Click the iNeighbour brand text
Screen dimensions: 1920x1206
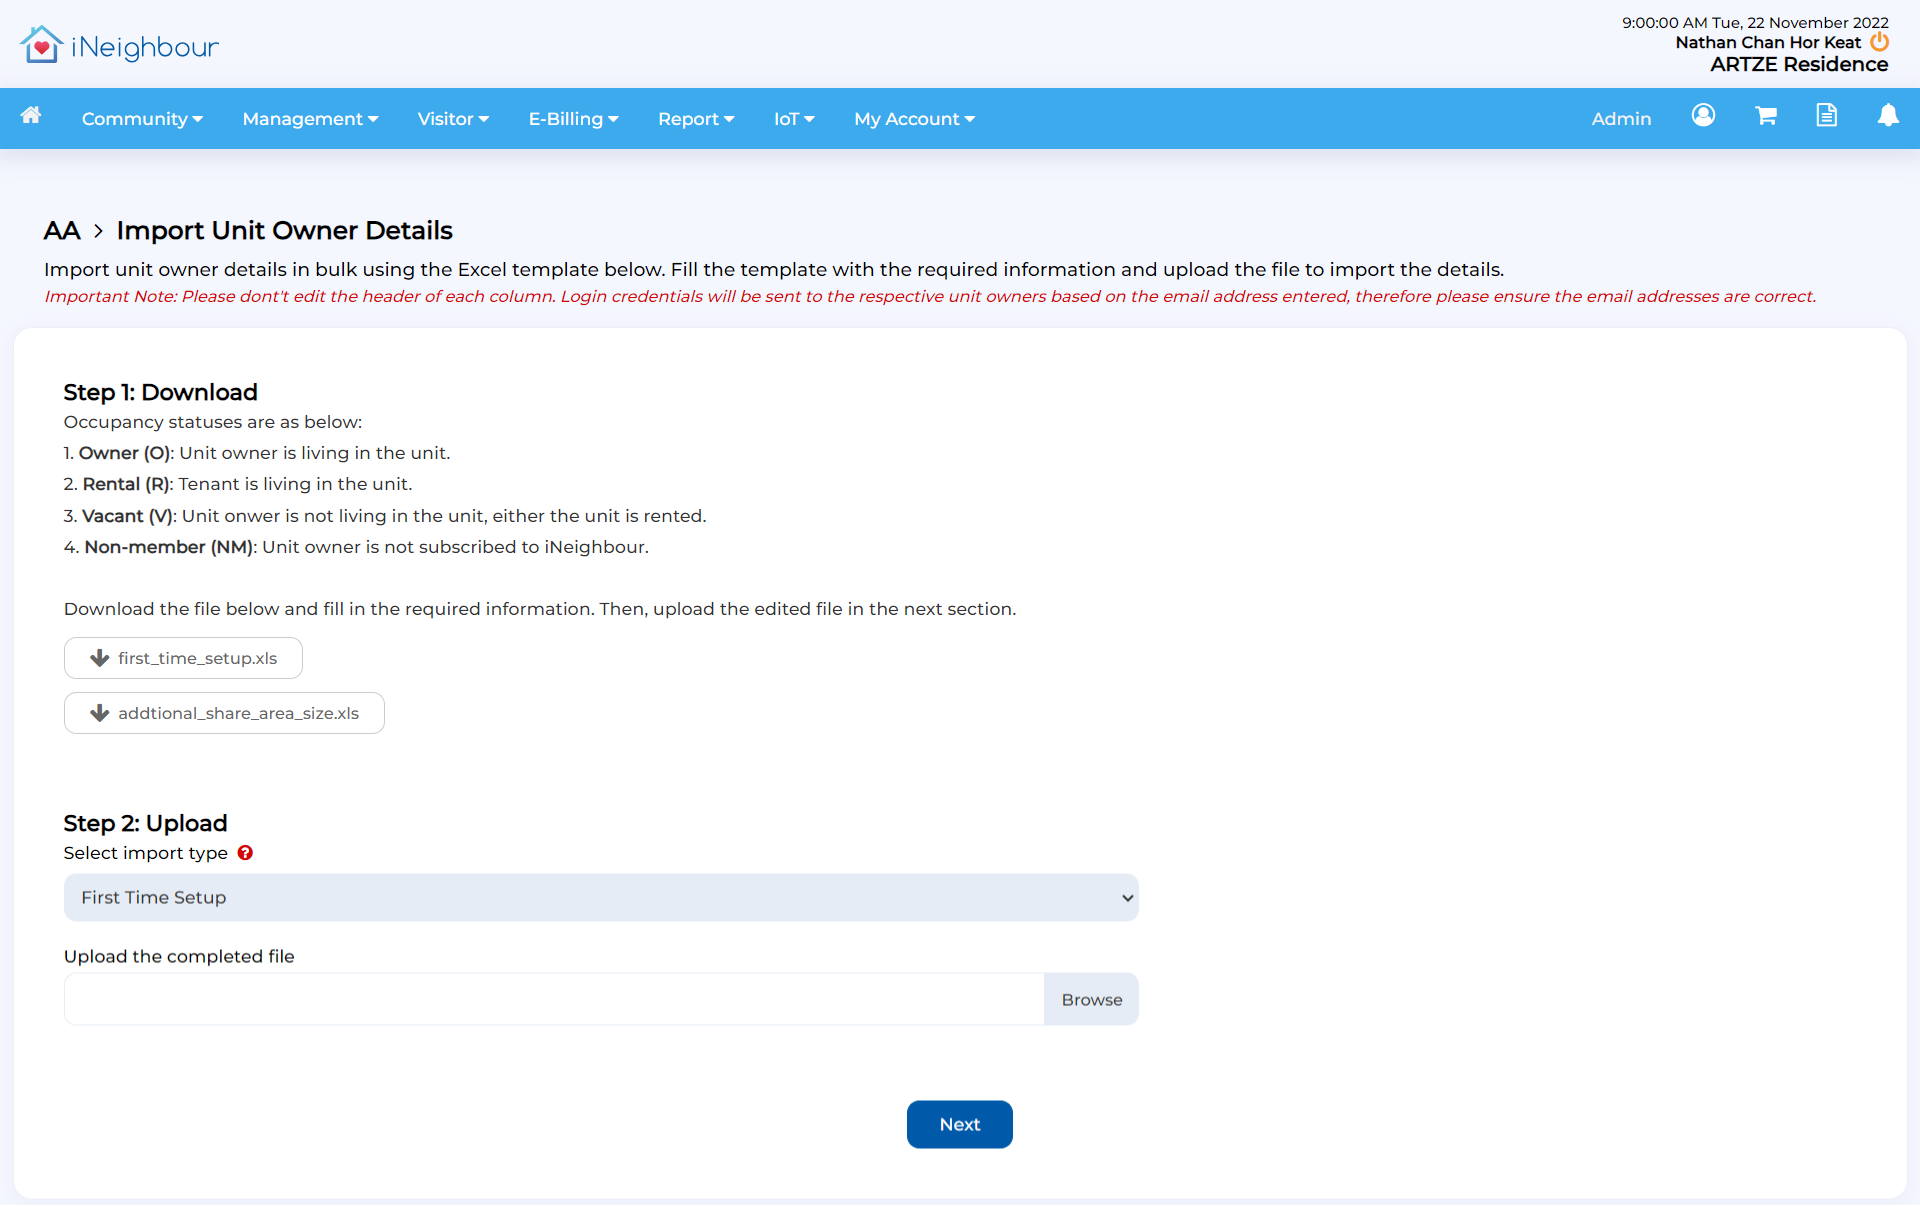click(145, 47)
